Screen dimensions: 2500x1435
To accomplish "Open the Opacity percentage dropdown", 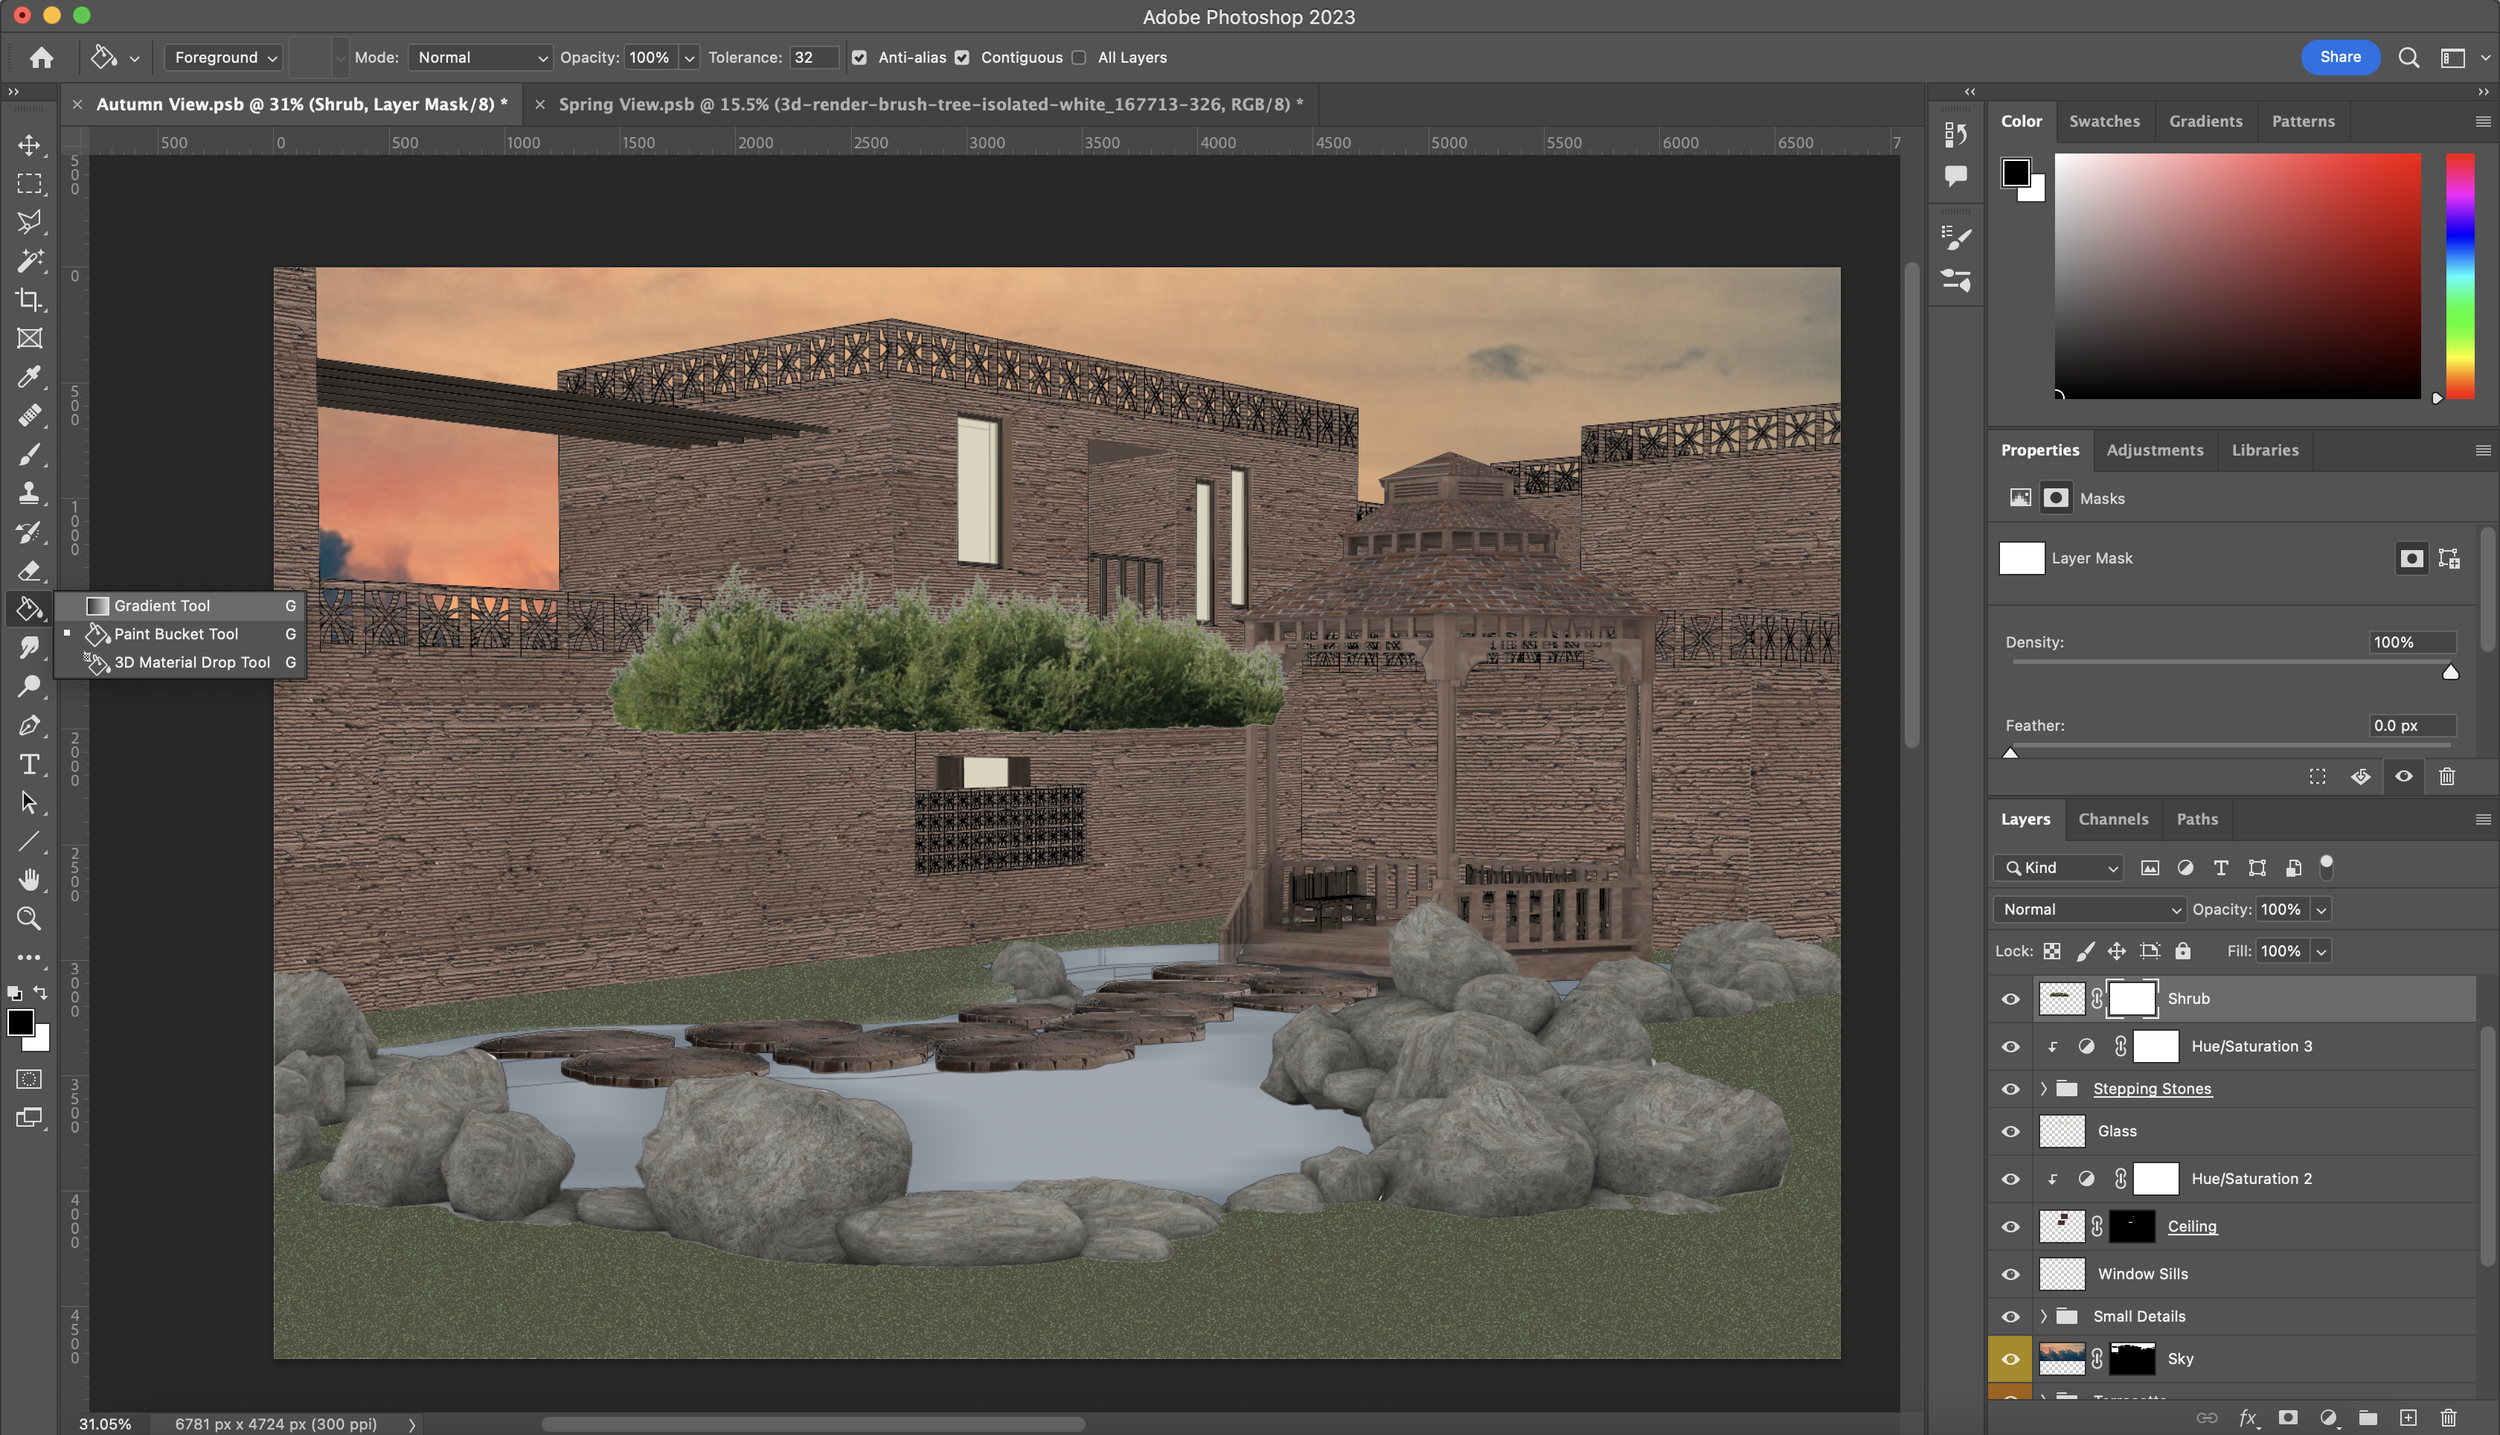I will tap(687, 57).
